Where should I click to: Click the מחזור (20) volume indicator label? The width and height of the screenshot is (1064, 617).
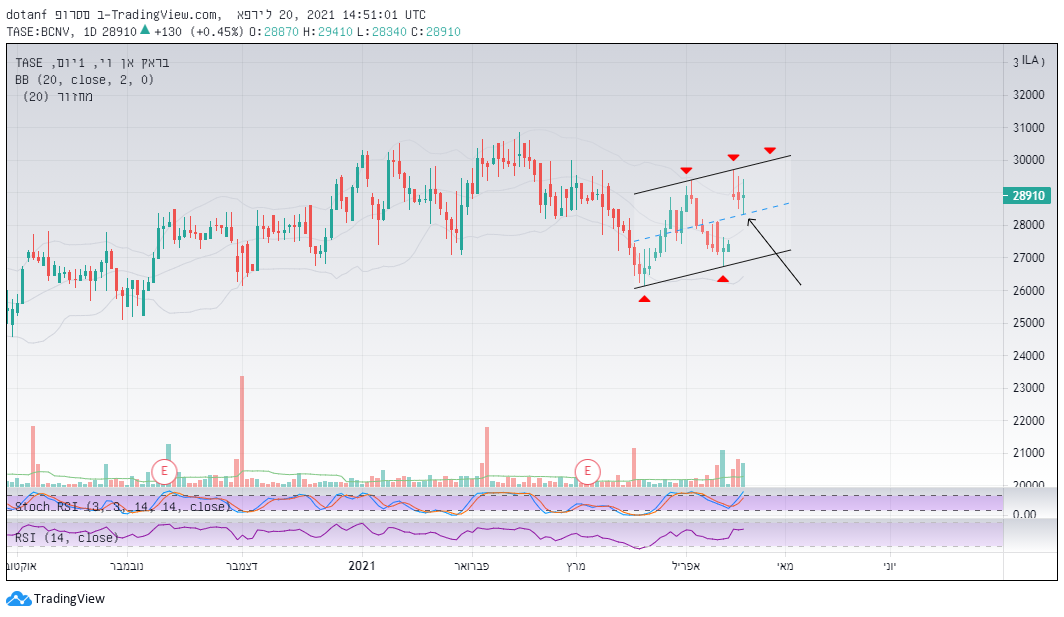(x=58, y=96)
